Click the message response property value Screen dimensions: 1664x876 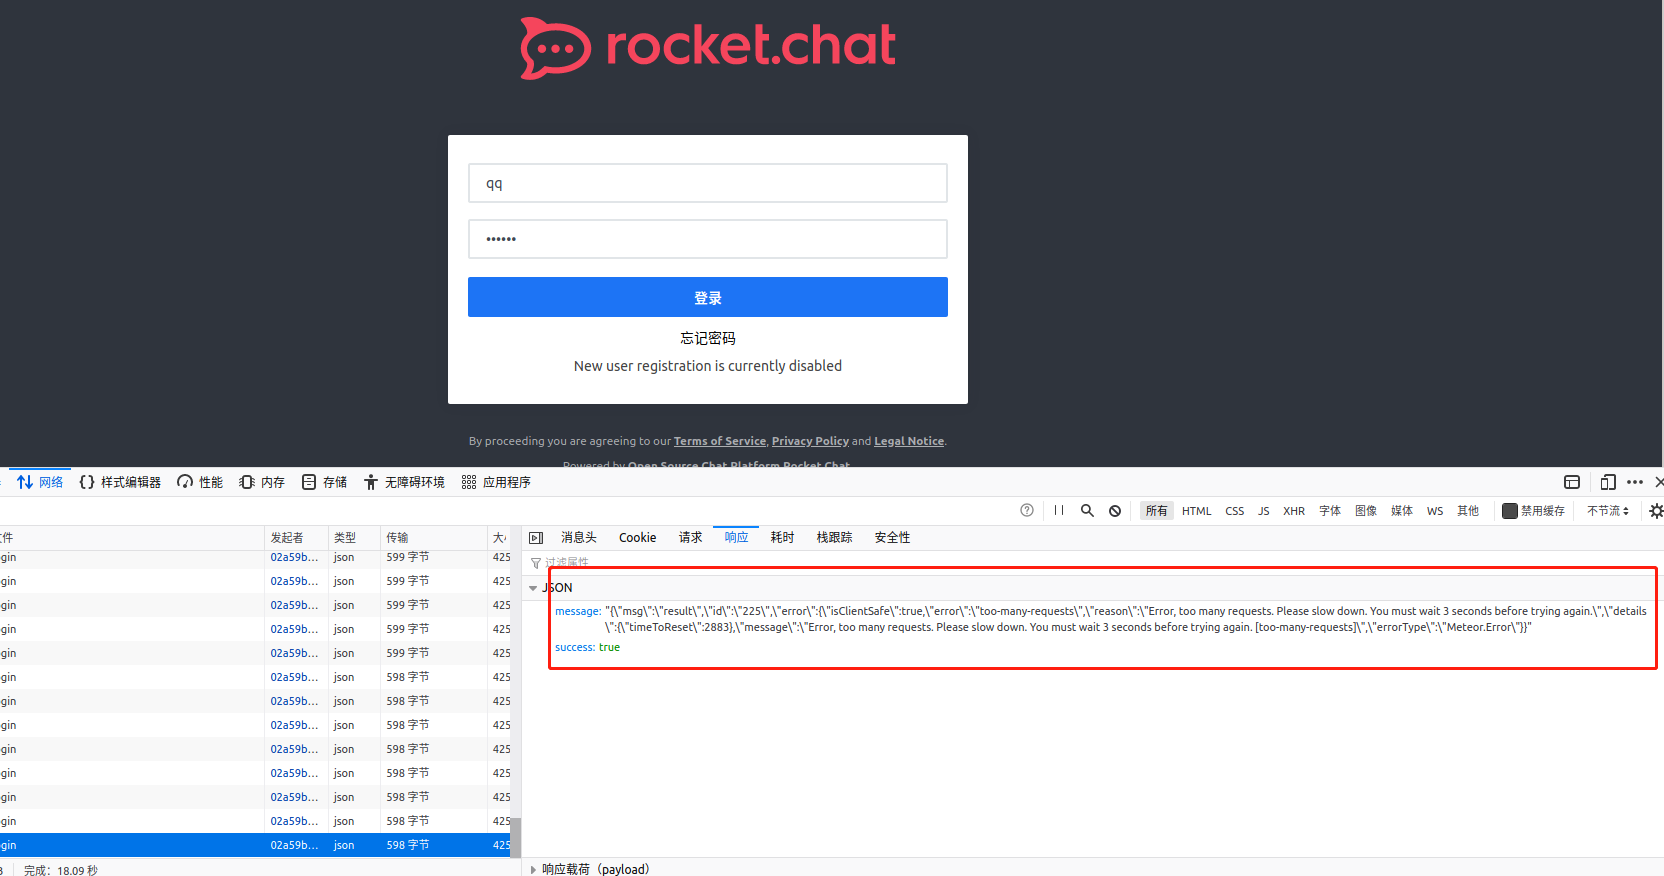1125,619
